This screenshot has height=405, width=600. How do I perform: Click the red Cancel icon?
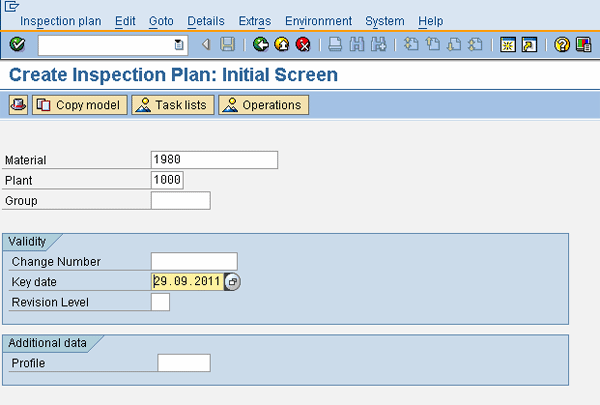coord(302,44)
